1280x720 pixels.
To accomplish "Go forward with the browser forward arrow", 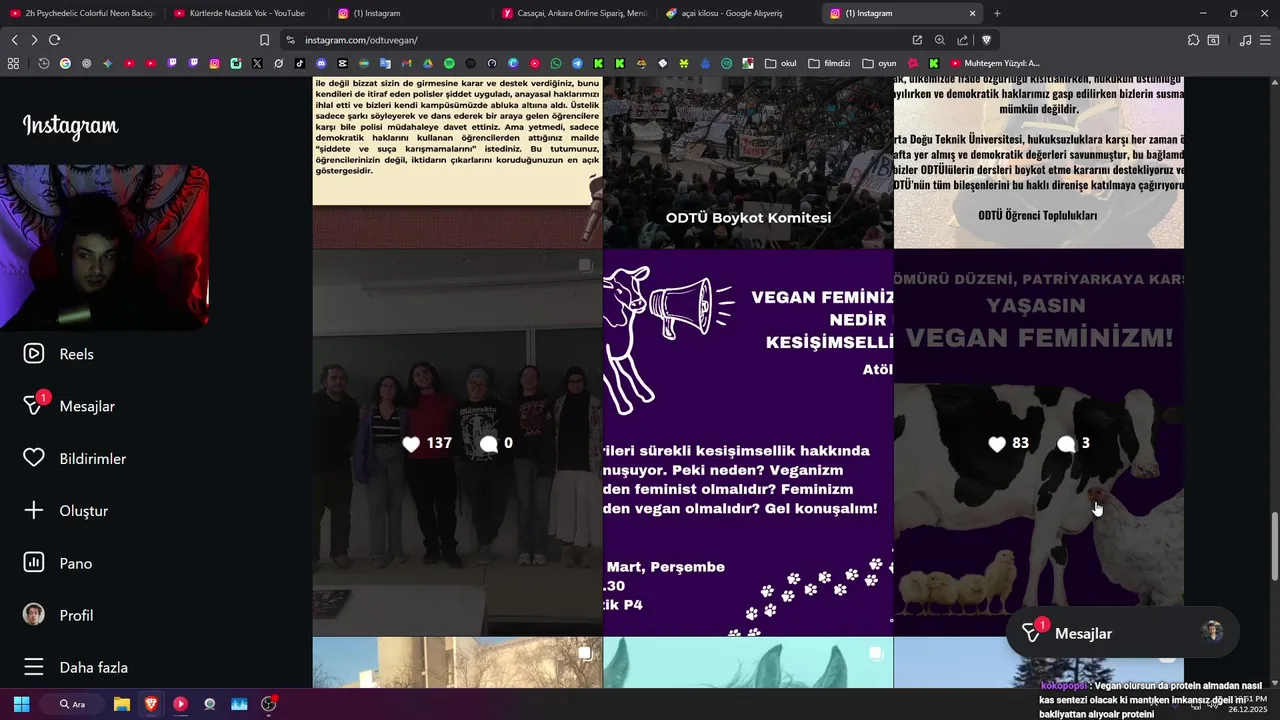I will coord(34,40).
